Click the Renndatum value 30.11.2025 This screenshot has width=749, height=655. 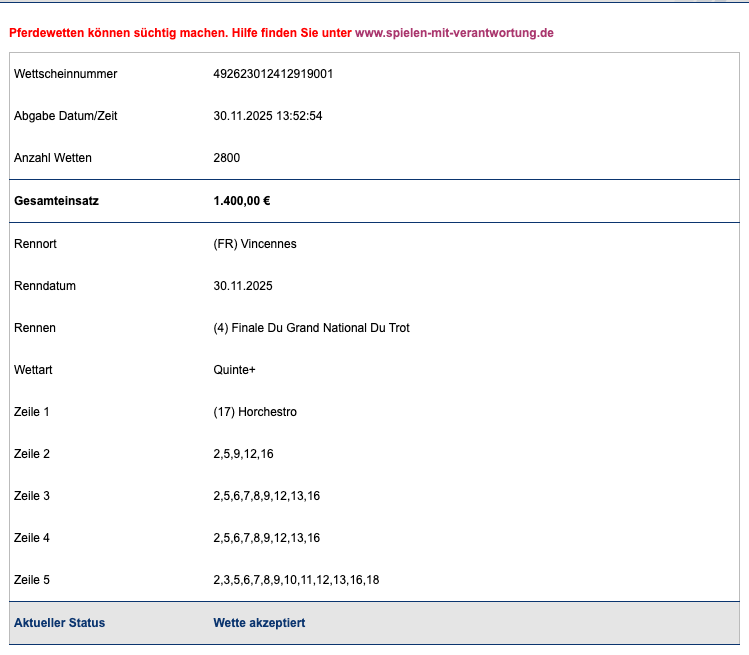point(243,286)
